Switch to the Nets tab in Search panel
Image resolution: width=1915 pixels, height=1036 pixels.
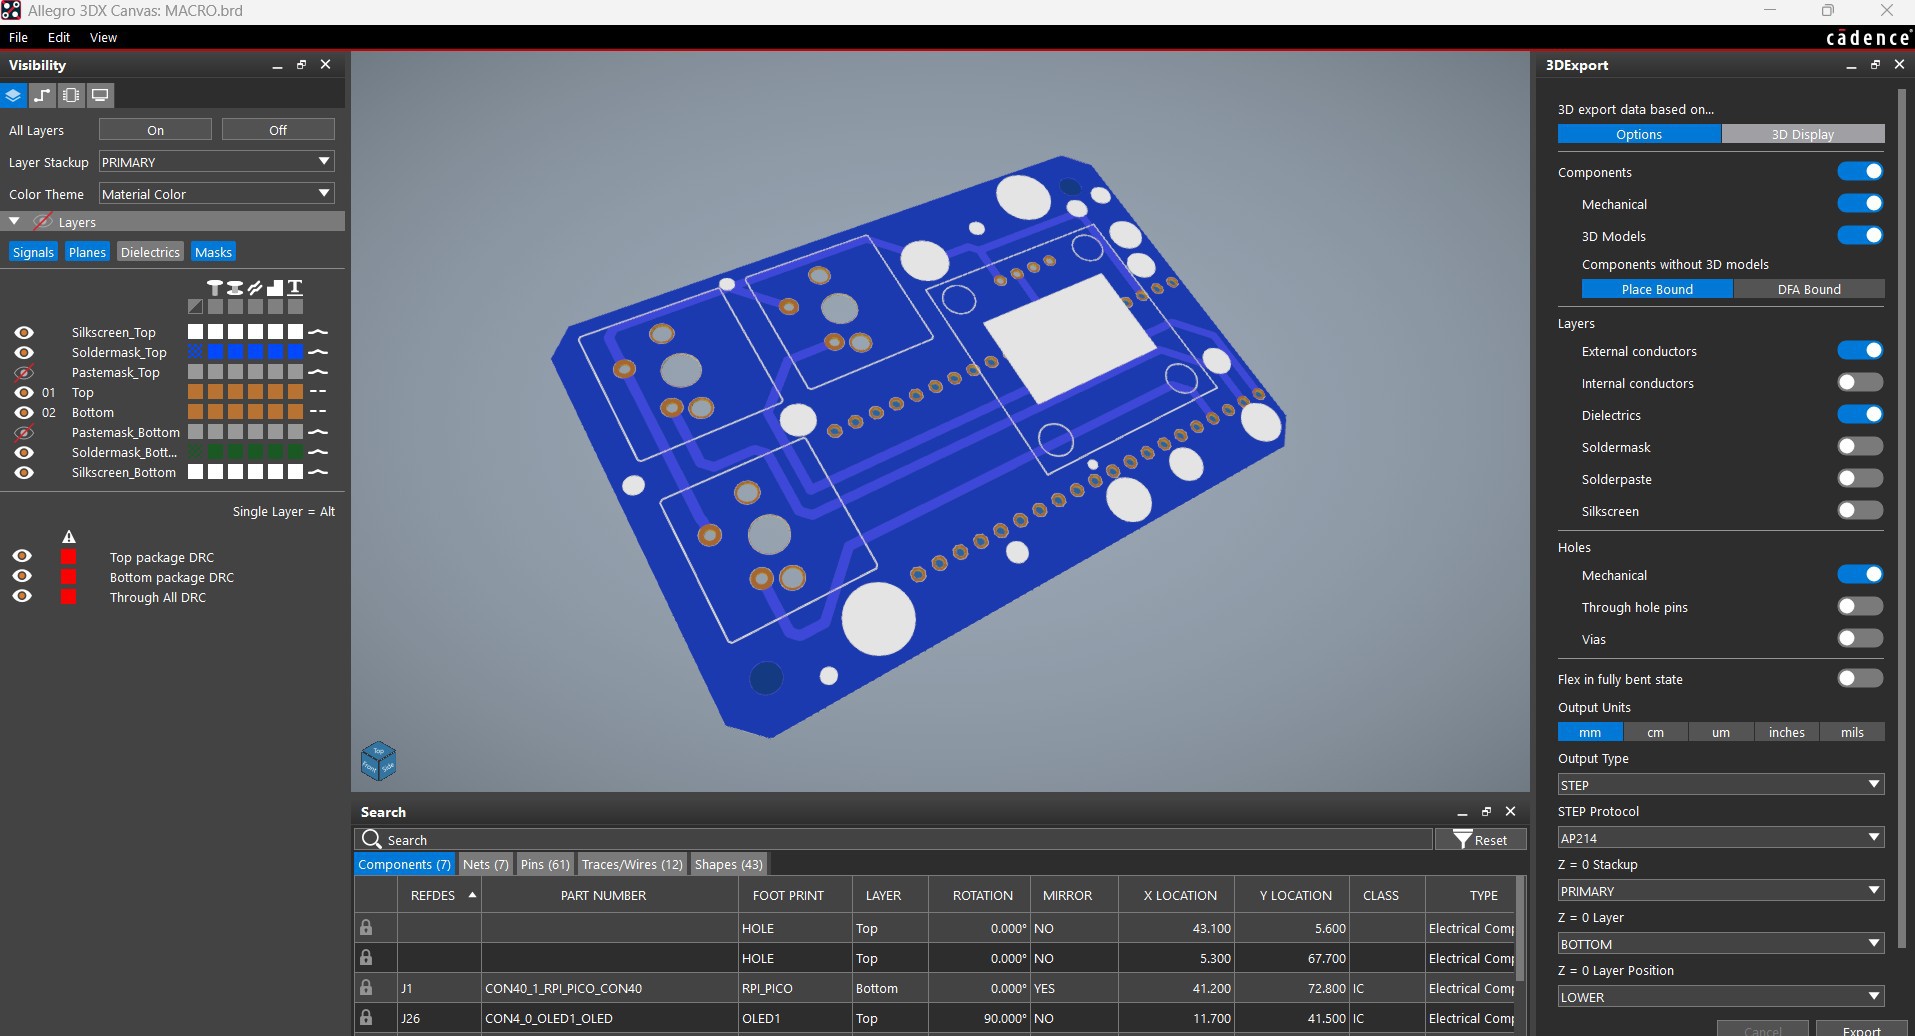pos(485,864)
